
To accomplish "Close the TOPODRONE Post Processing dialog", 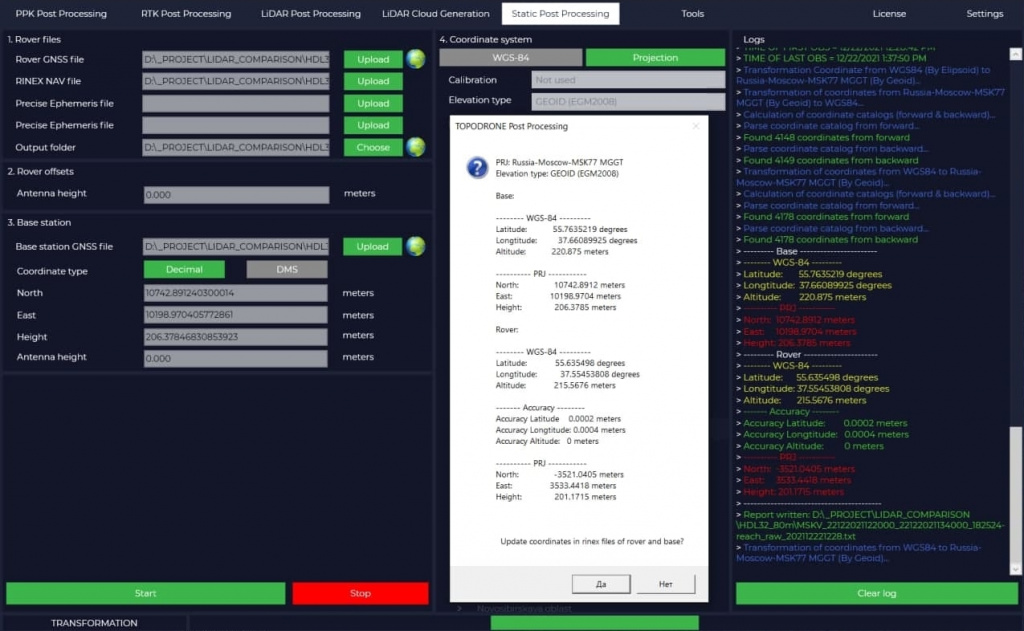I will (696, 126).
